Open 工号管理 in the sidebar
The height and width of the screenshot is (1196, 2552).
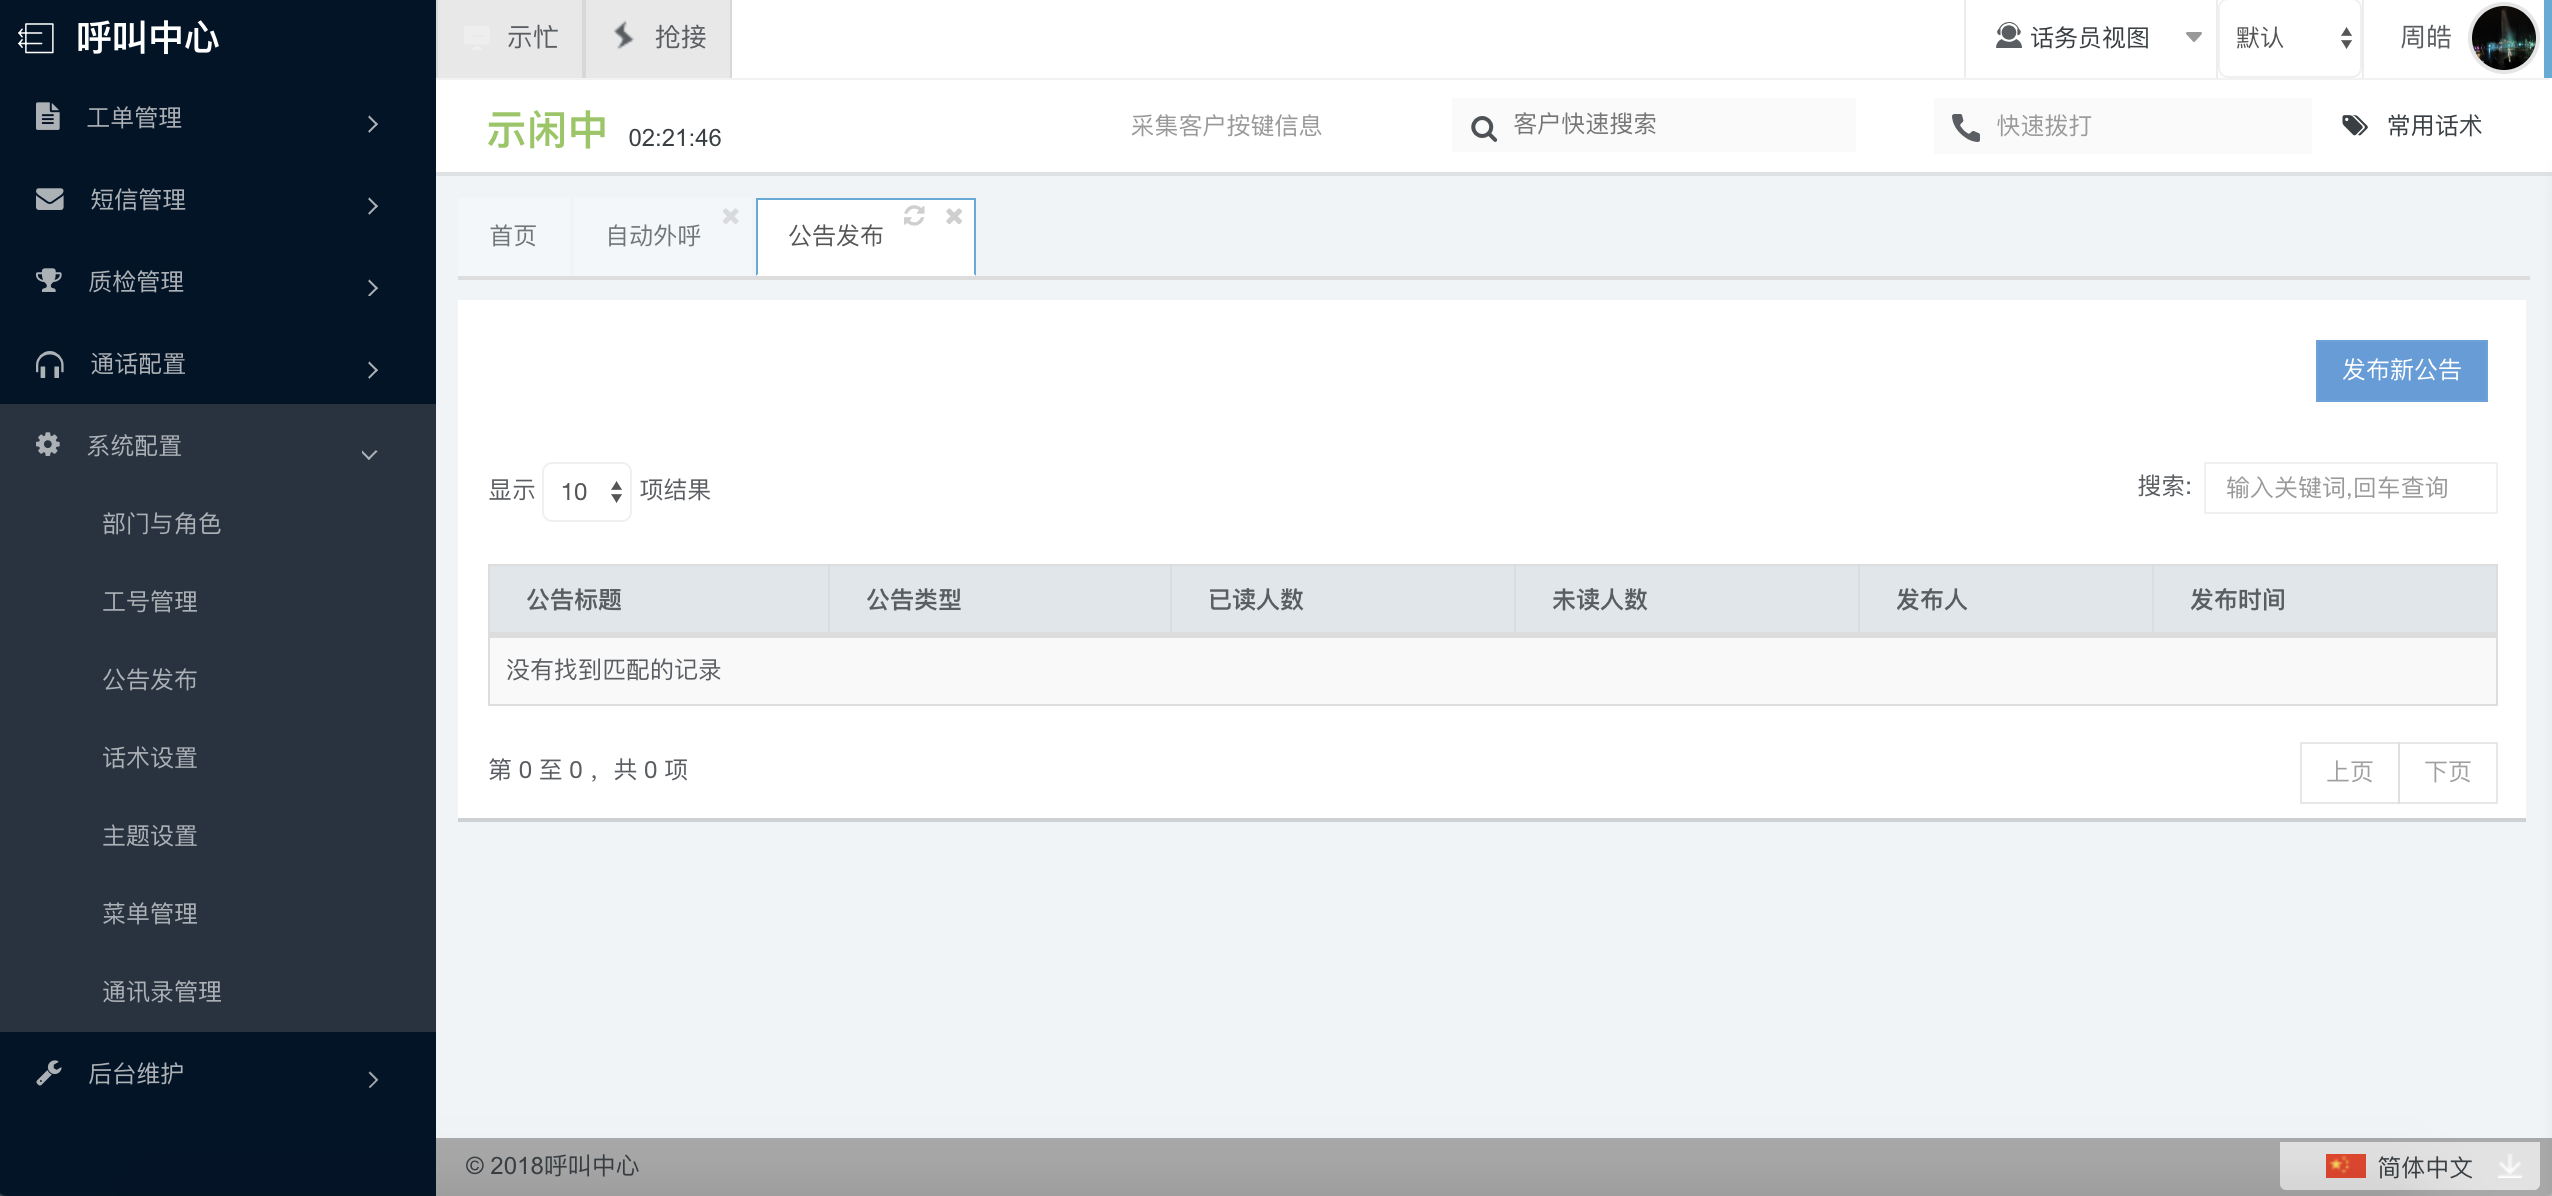[150, 601]
